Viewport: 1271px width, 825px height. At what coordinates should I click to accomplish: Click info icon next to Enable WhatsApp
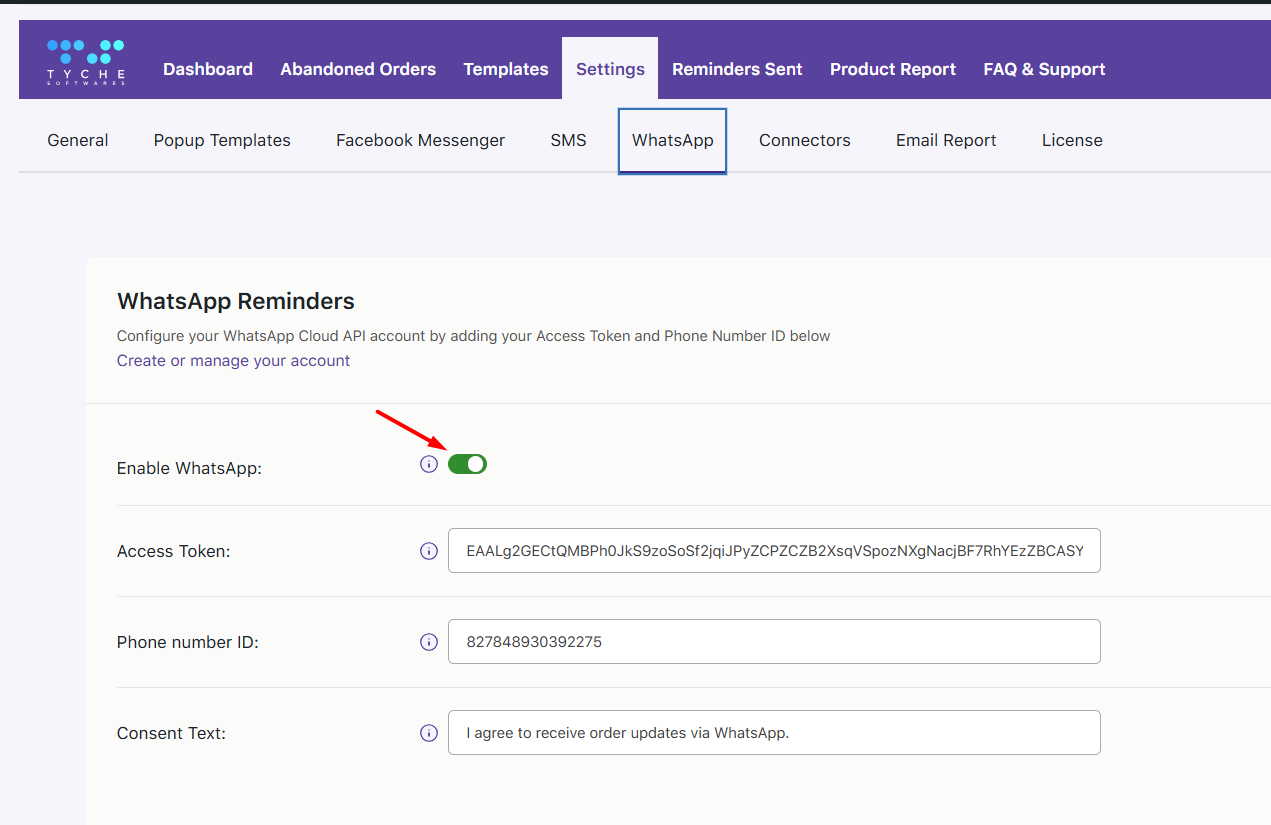coord(429,464)
